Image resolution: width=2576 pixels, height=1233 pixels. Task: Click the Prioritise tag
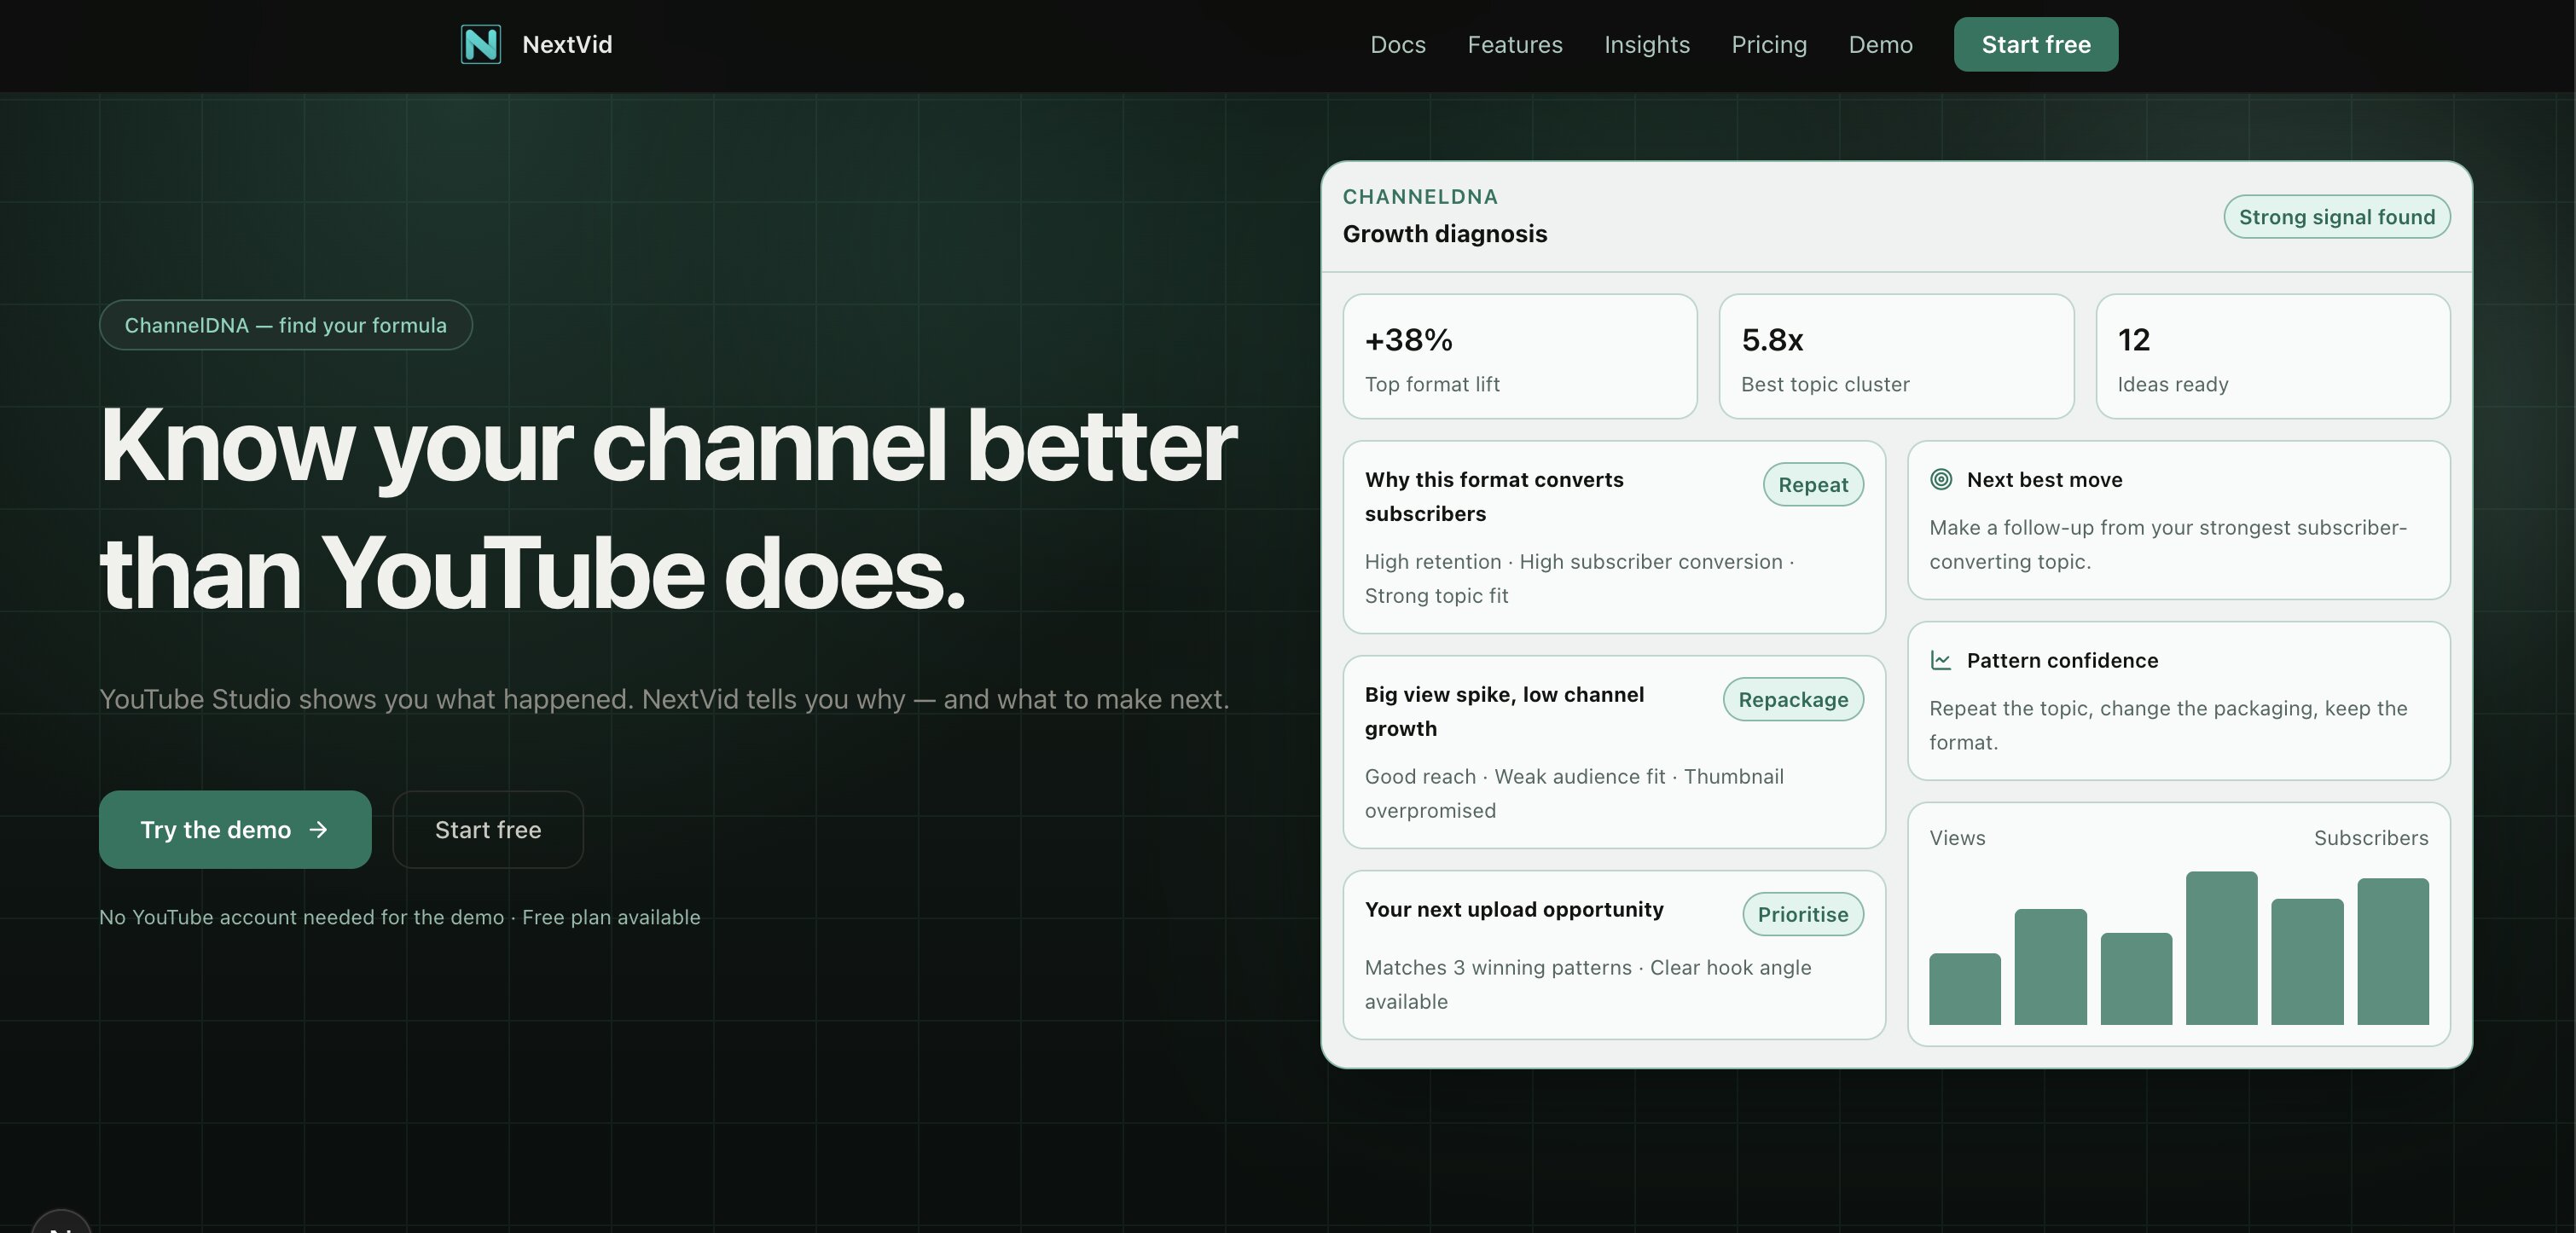(1803, 915)
